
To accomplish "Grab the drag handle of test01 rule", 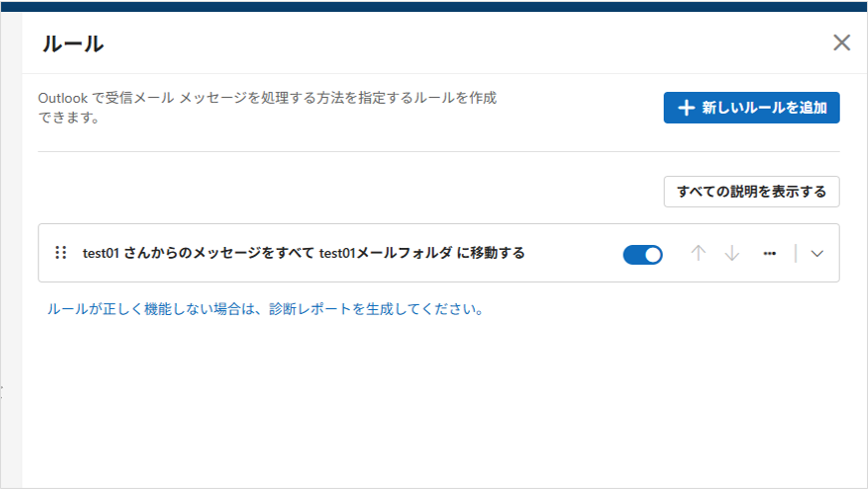I will coord(61,253).
